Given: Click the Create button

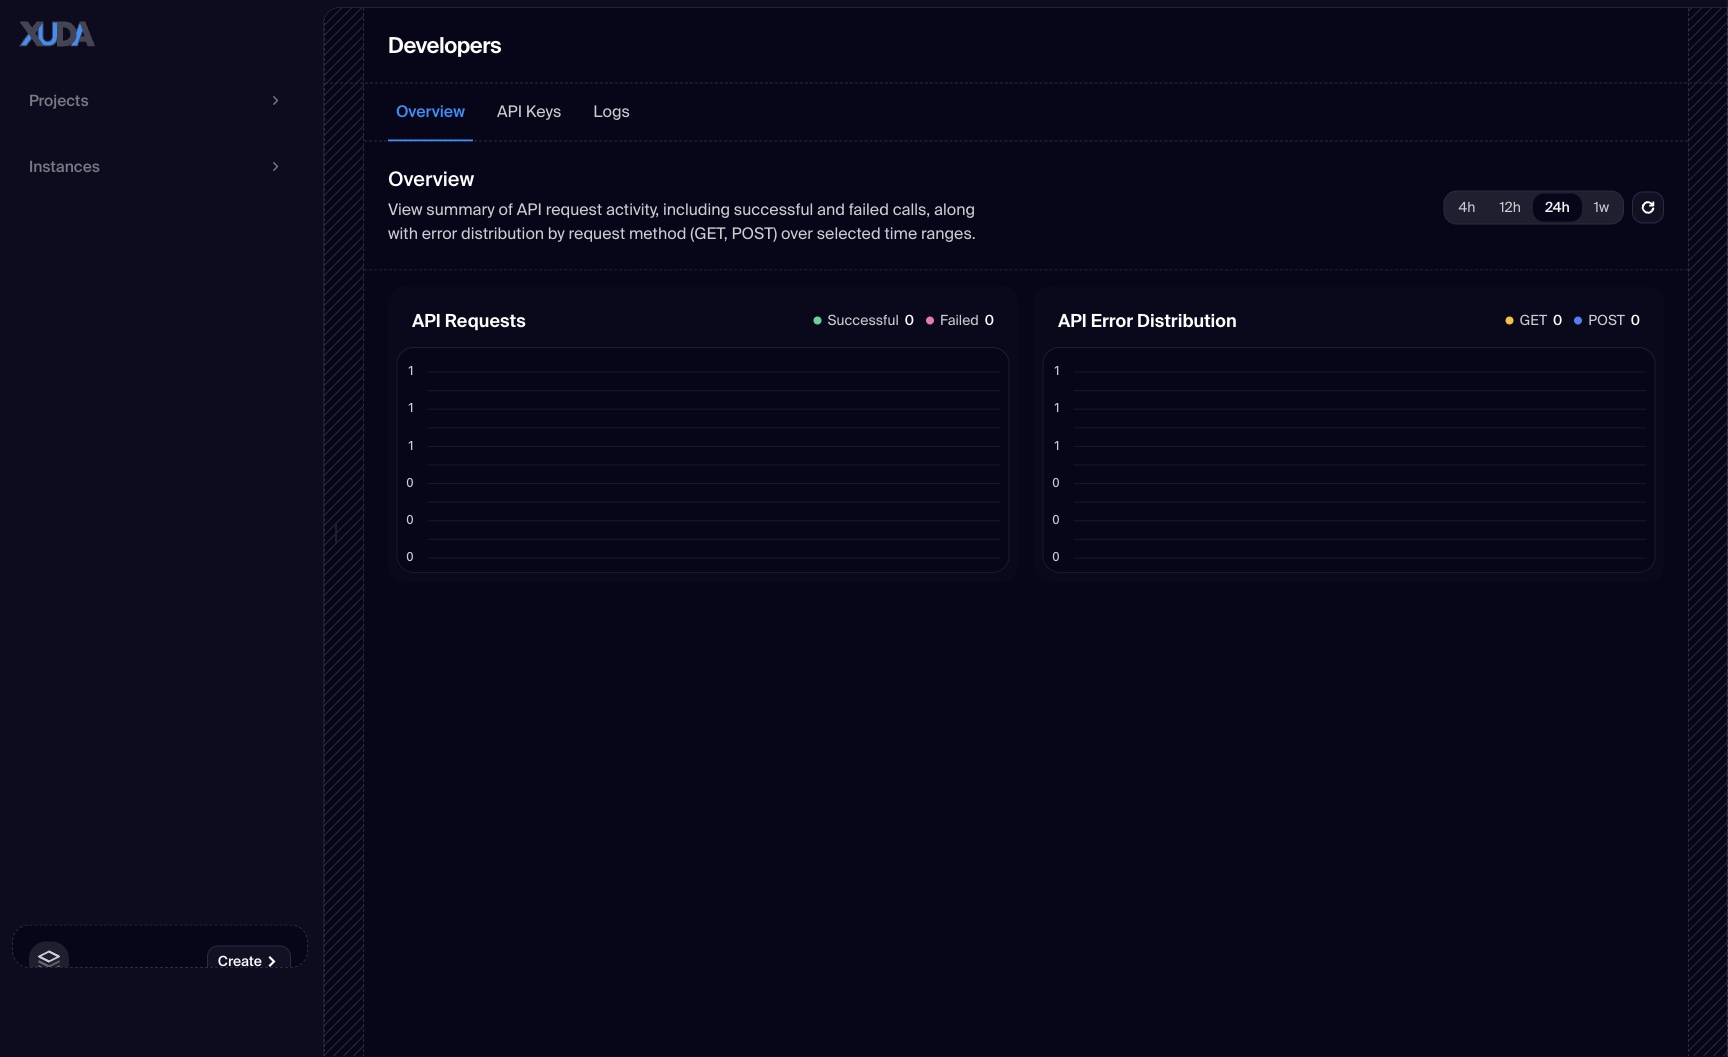Looking at the screenshot, I should [248, 959].
